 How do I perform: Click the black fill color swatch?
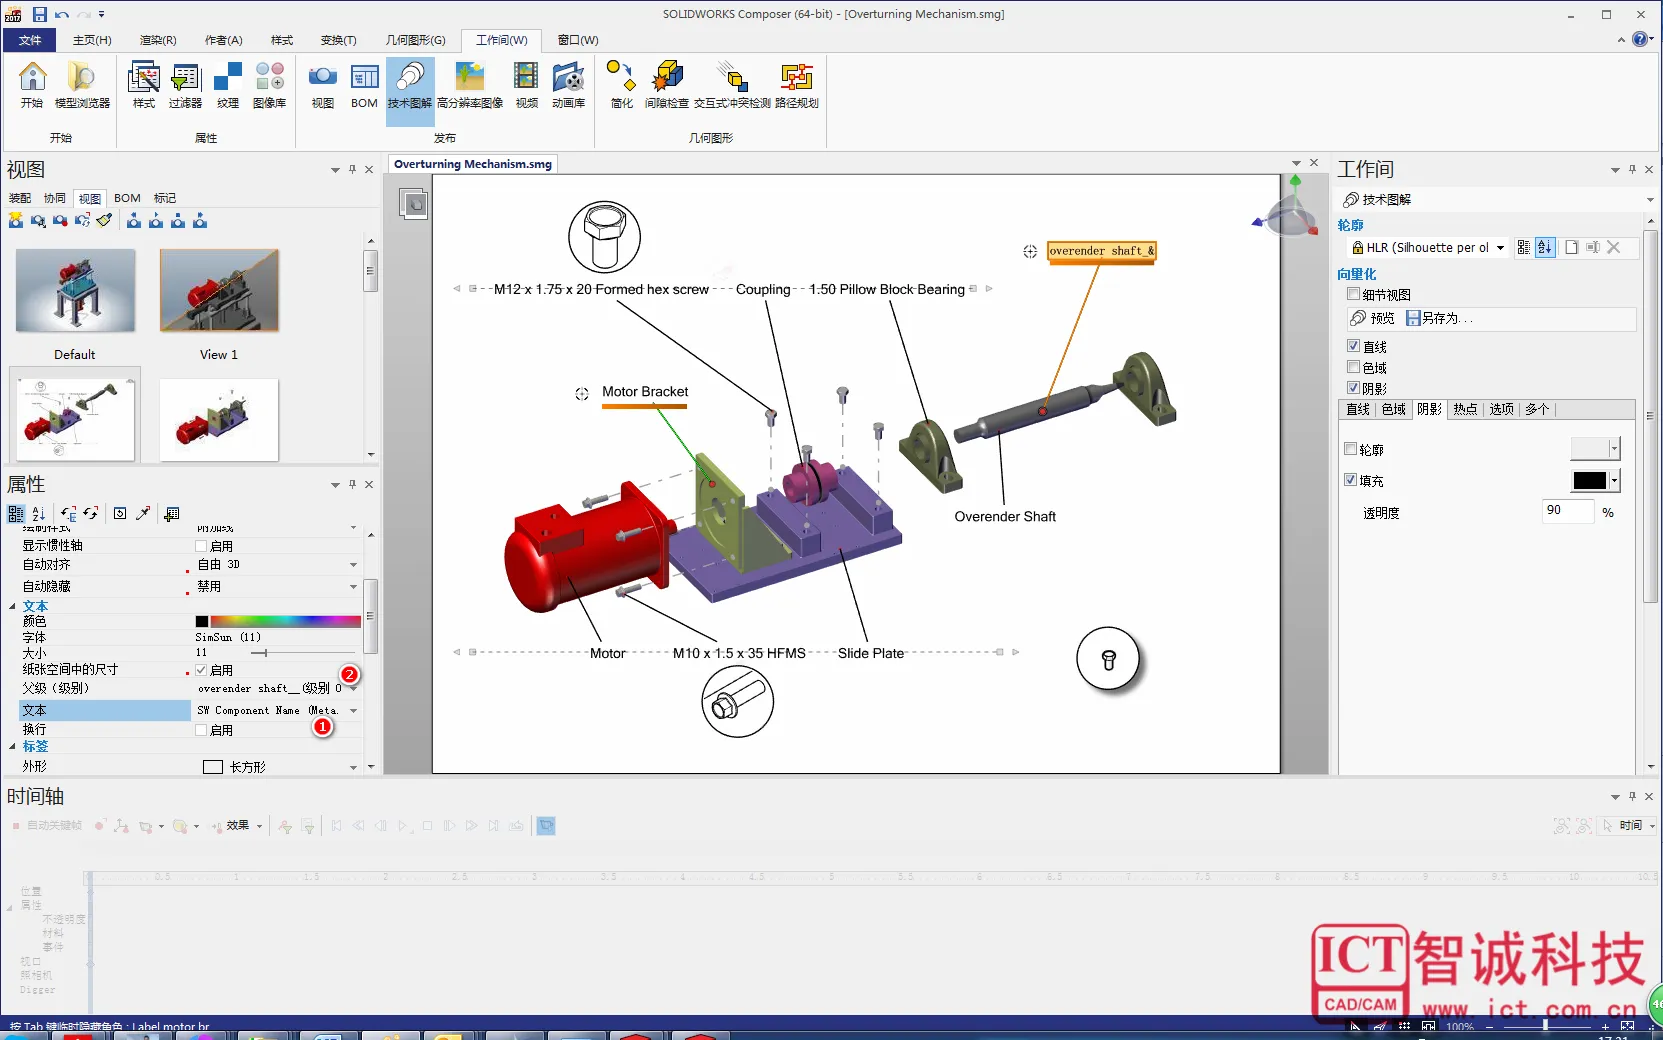point(1589,481)
